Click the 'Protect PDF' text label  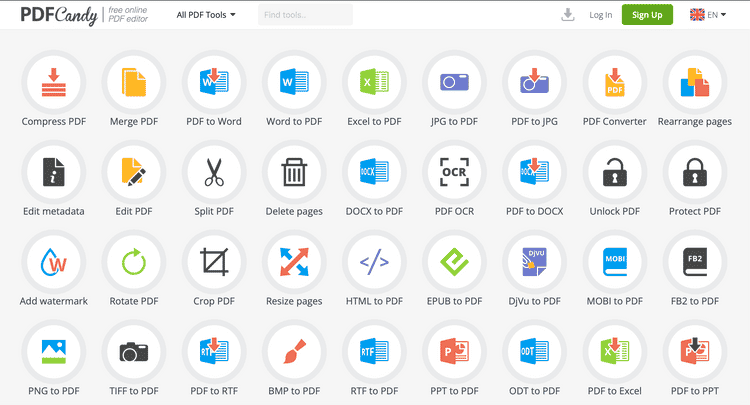click(x=695, y=211)
